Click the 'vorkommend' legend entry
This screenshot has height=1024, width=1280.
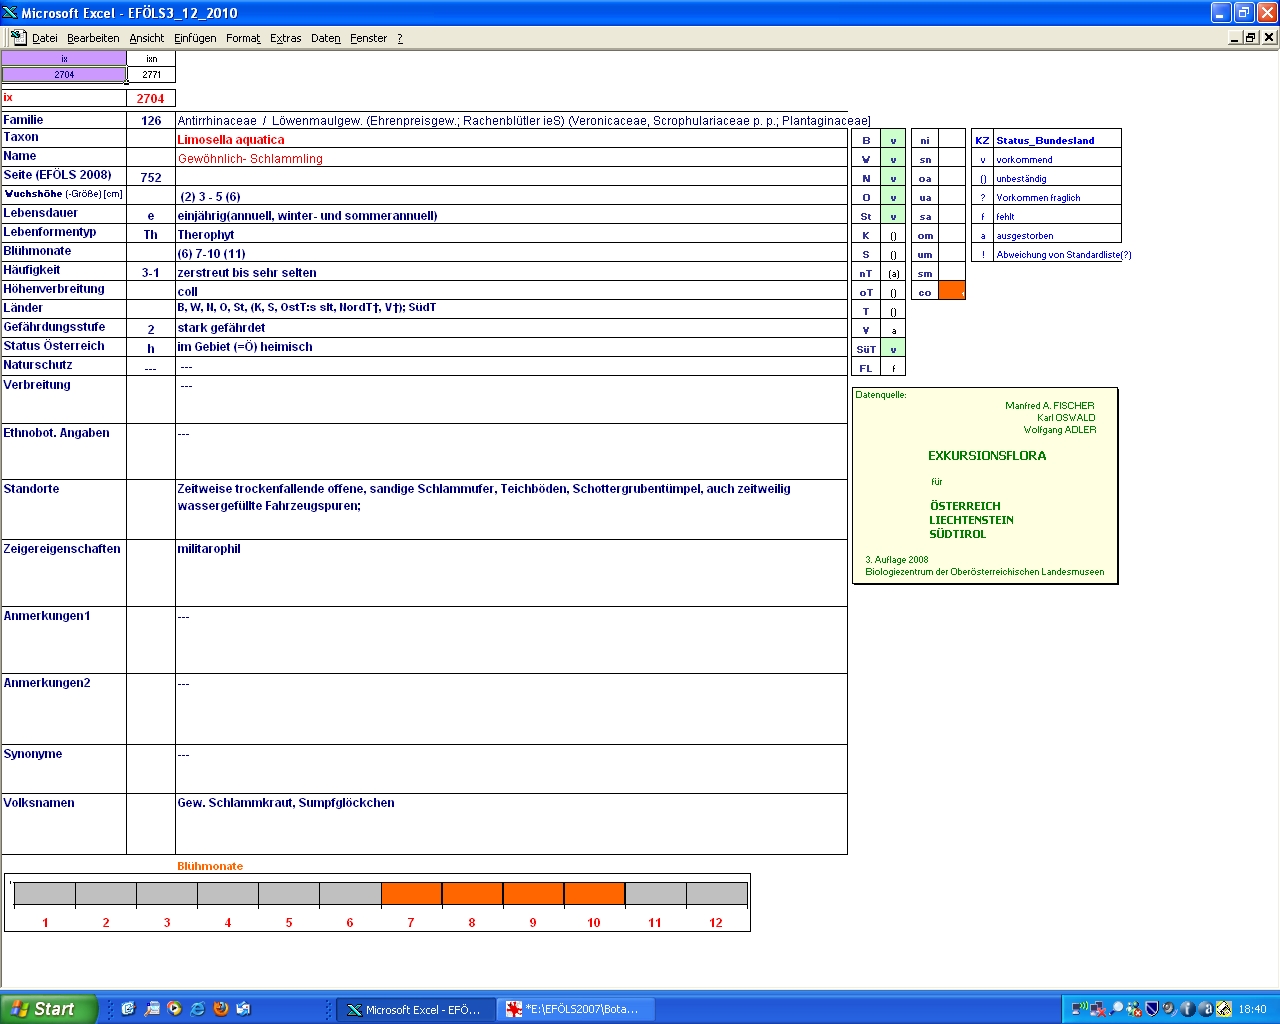1057,159
